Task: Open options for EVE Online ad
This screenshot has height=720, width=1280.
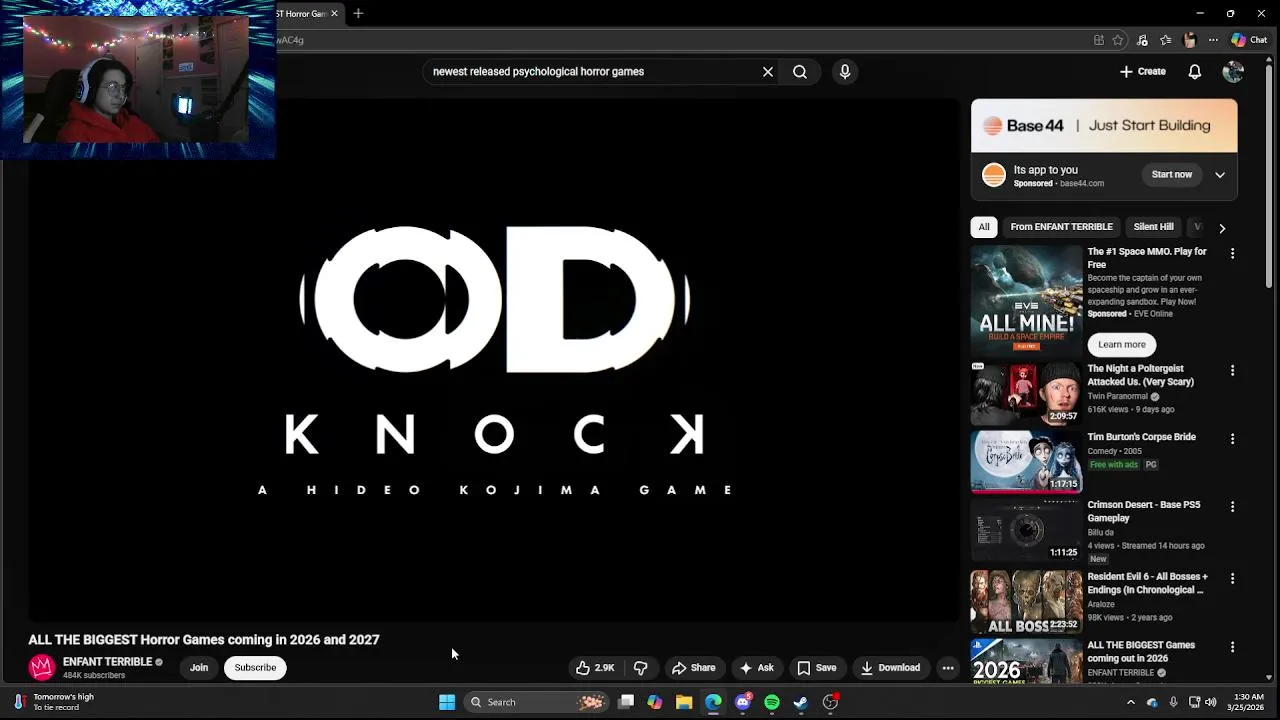Action: click(1232, 253)
